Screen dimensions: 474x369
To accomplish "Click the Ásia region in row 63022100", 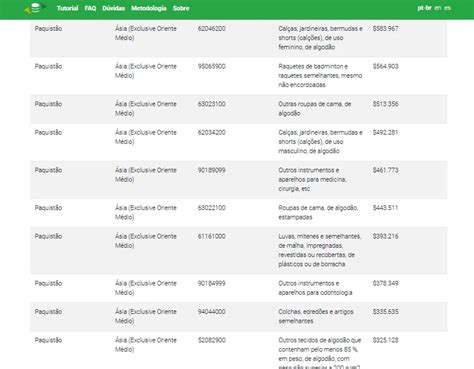I will [x=146, y=212].
